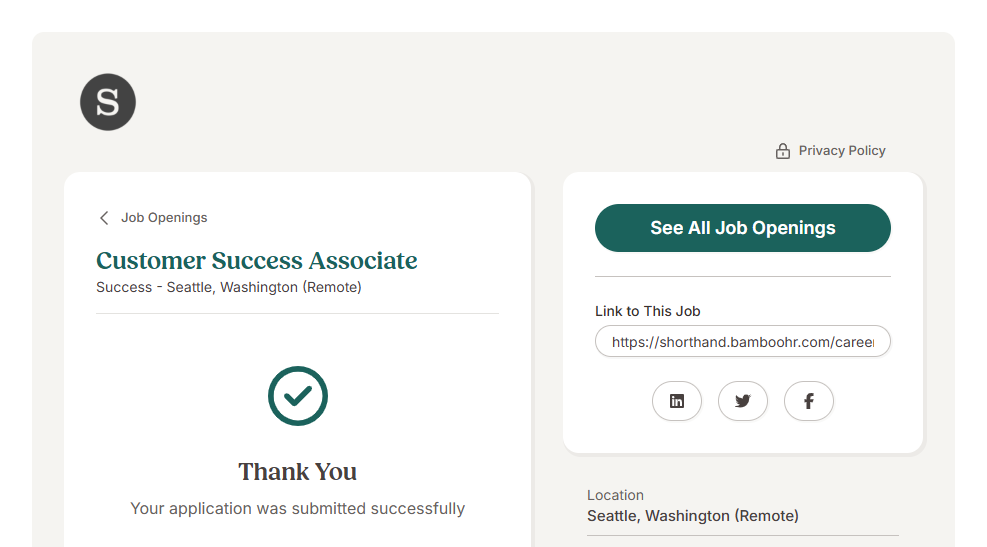987x547 pixels.
Task: Click the Shorthand "S" company logo
Action: (x=108, y=102)
